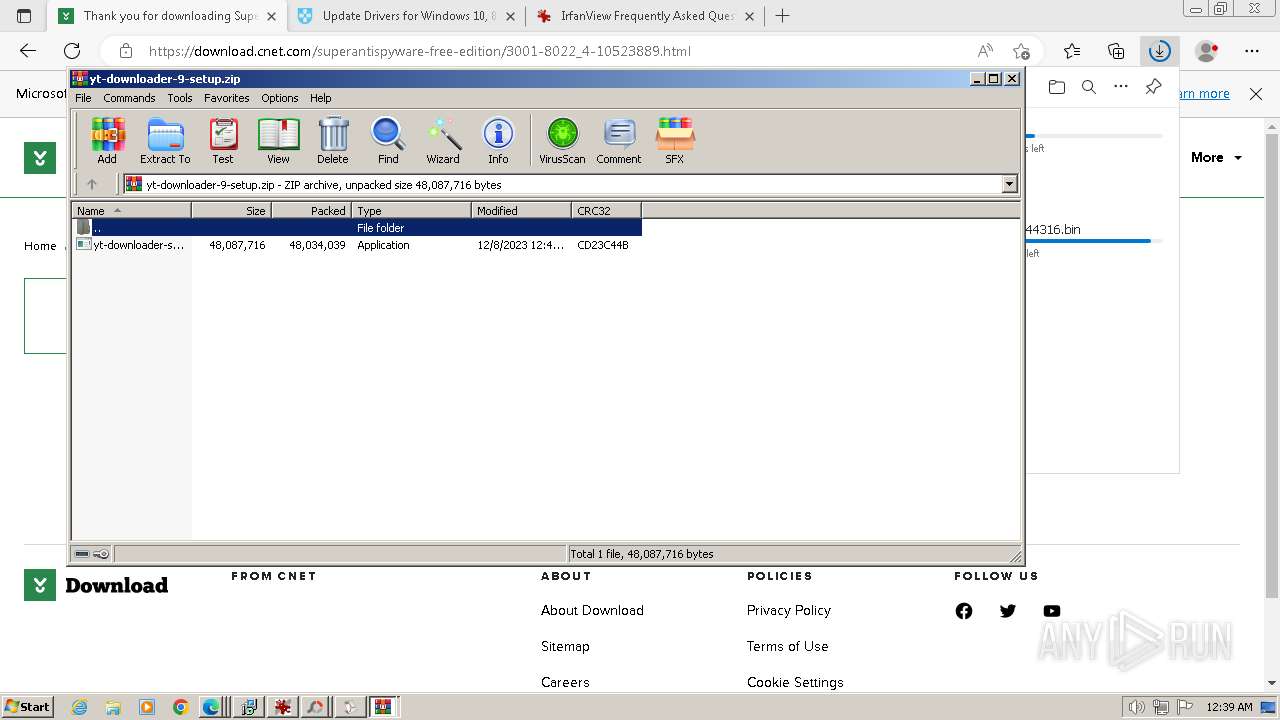Sort by the Size column header

pyautogui.click(x=231, y=210)
